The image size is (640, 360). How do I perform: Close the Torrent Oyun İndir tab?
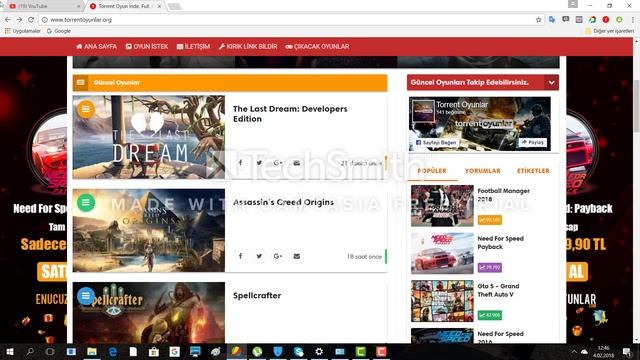point(159,6)
